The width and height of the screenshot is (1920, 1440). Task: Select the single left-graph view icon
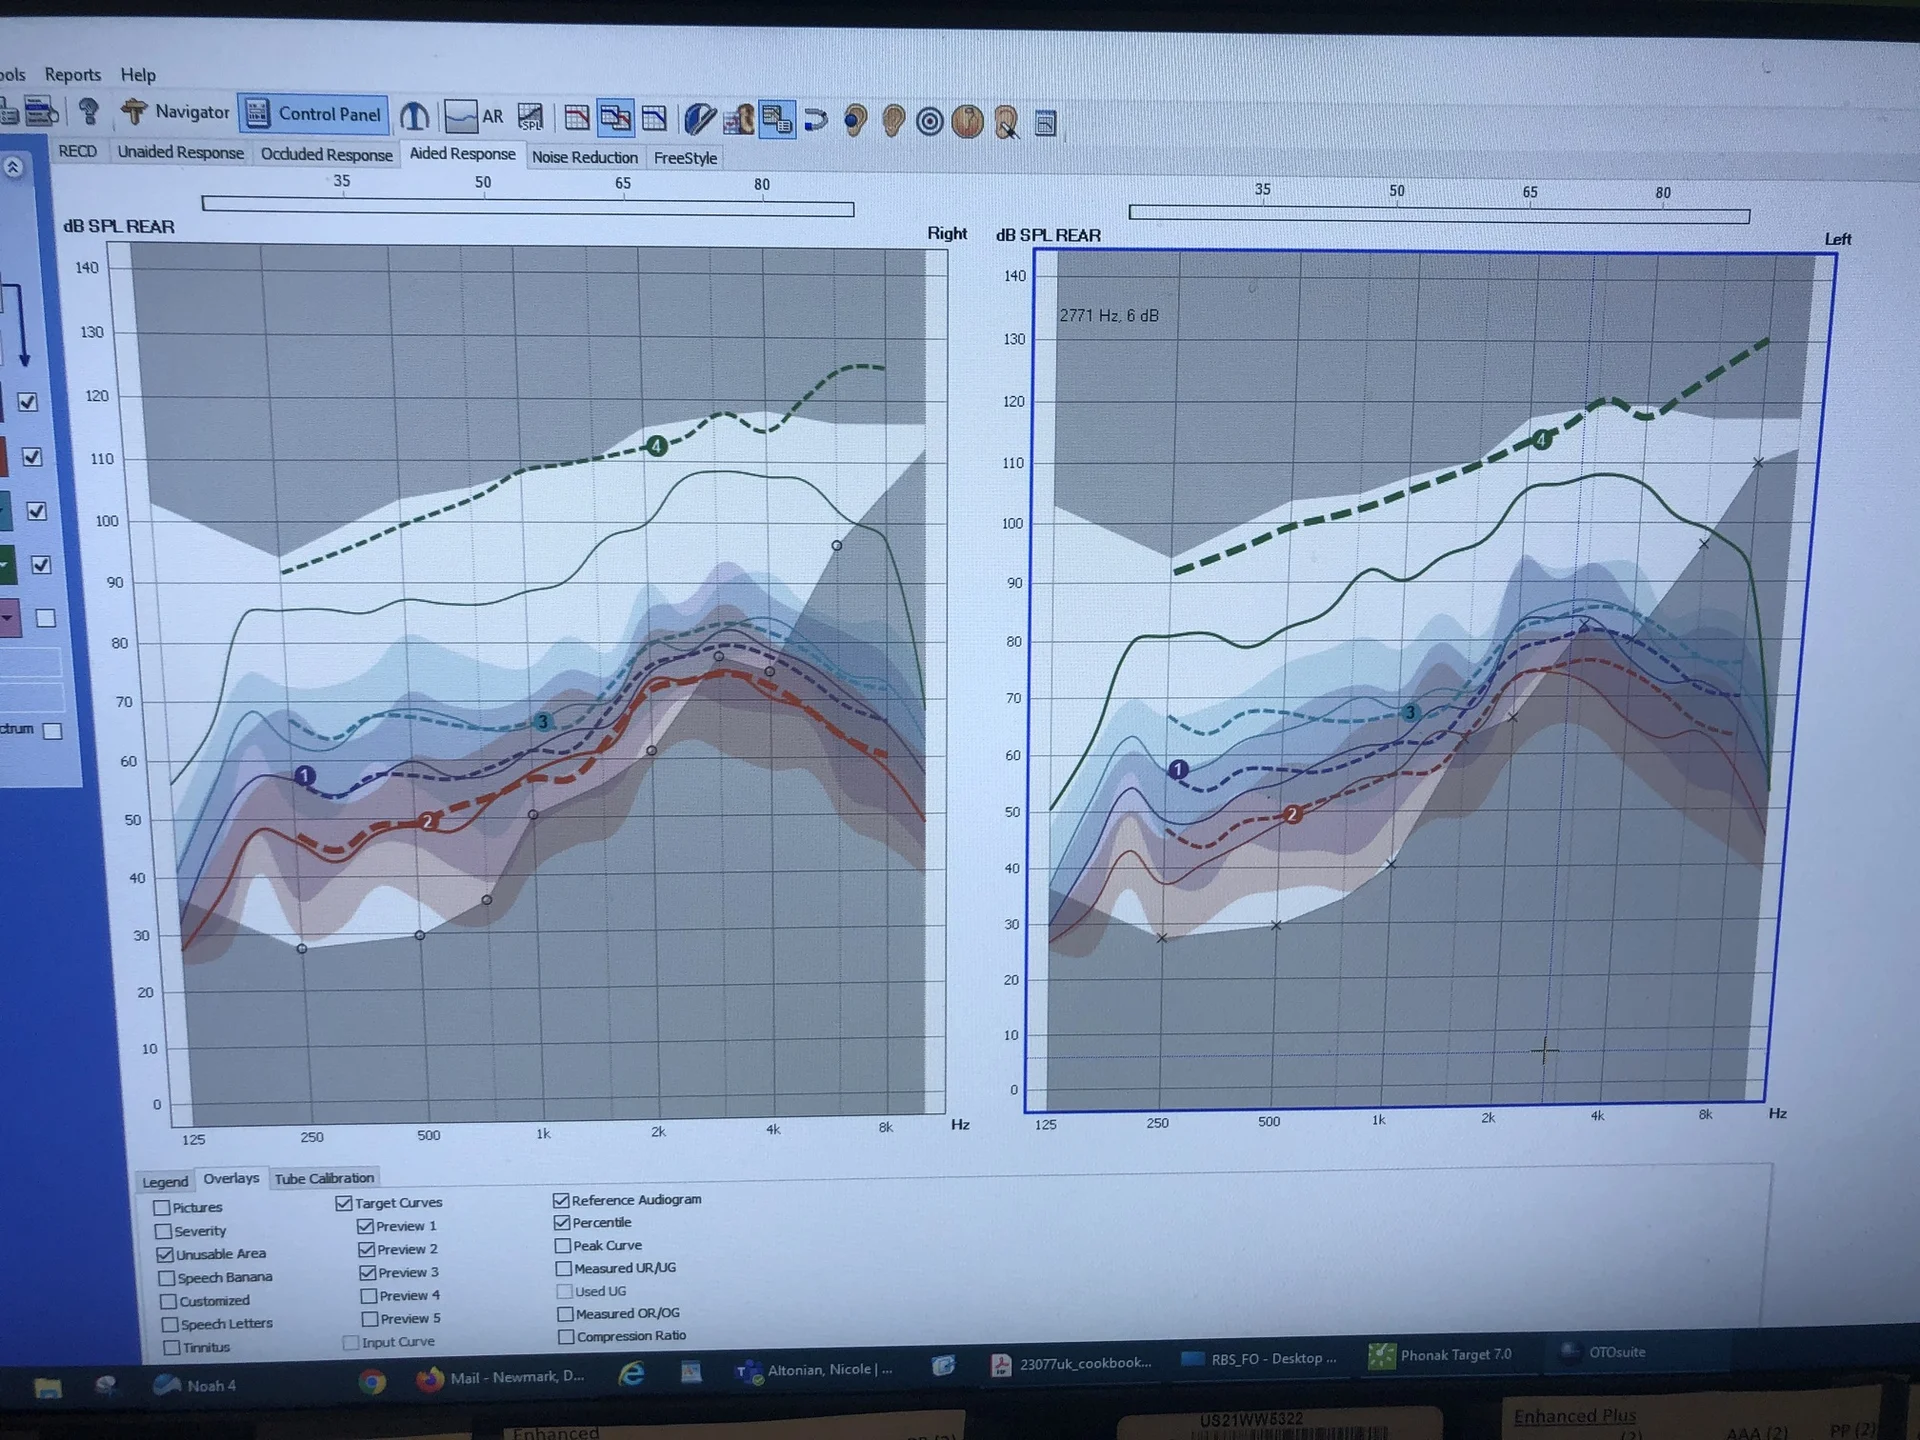(655, 119)
